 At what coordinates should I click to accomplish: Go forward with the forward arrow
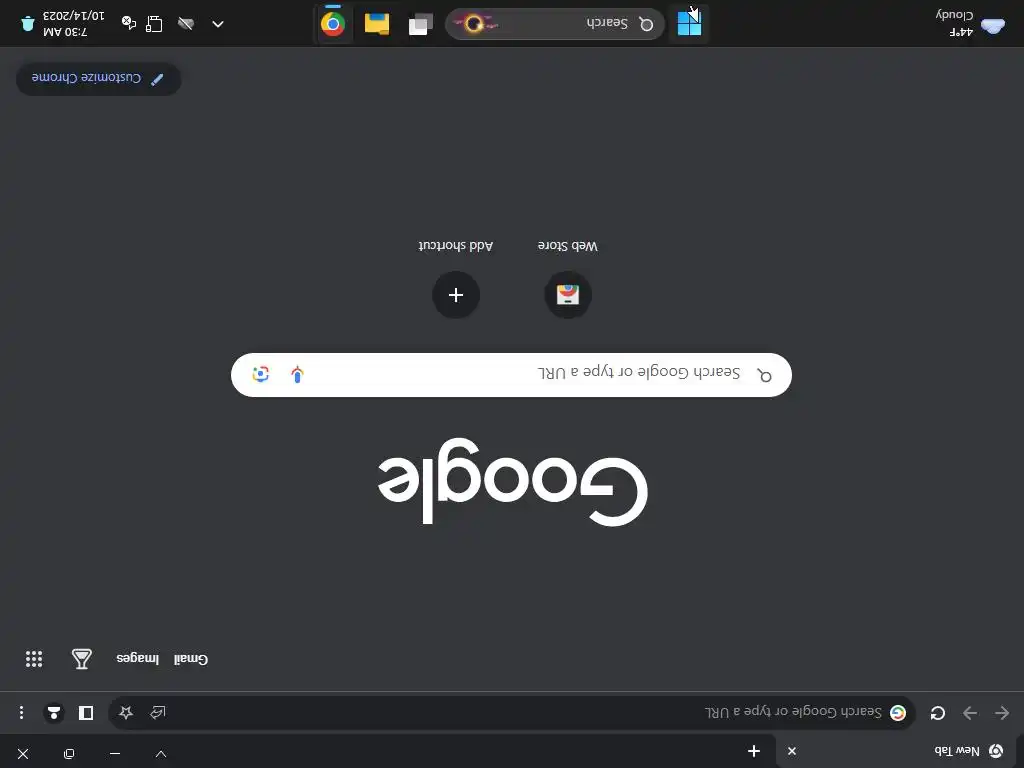(970, 712)
